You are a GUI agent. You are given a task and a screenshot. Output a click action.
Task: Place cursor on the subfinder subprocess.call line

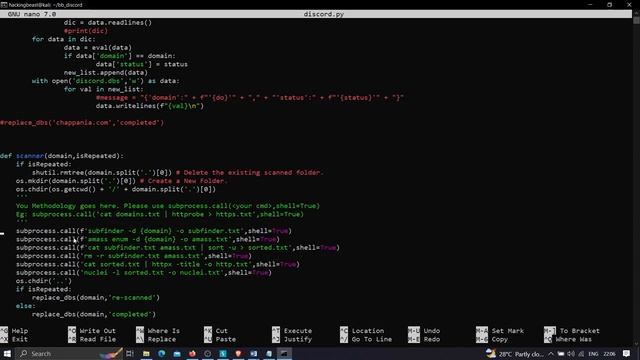click(154, 231)
